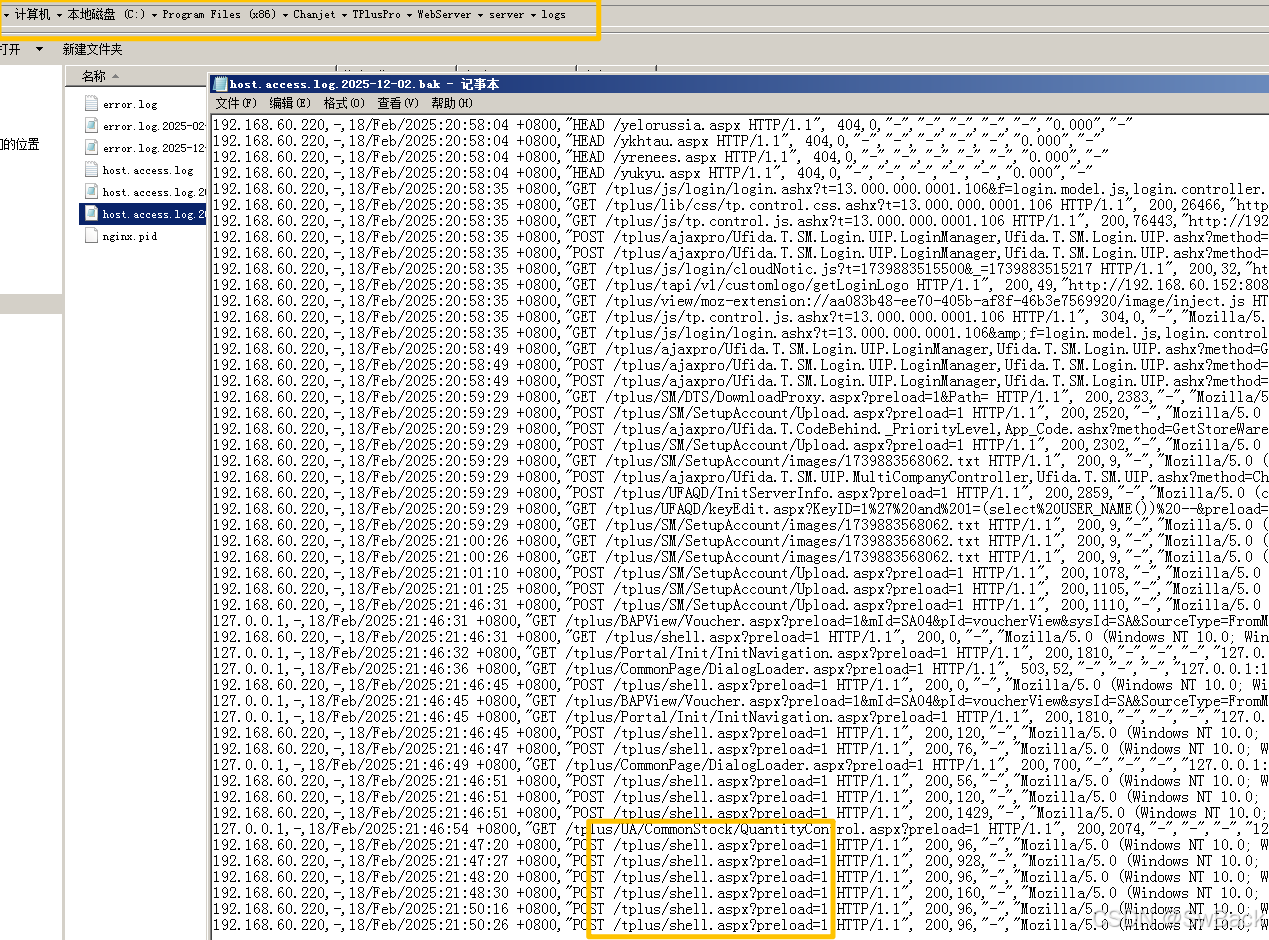
Task: Go to Program Files (x86) breadcrumb segment
Action: click(219, 15)
